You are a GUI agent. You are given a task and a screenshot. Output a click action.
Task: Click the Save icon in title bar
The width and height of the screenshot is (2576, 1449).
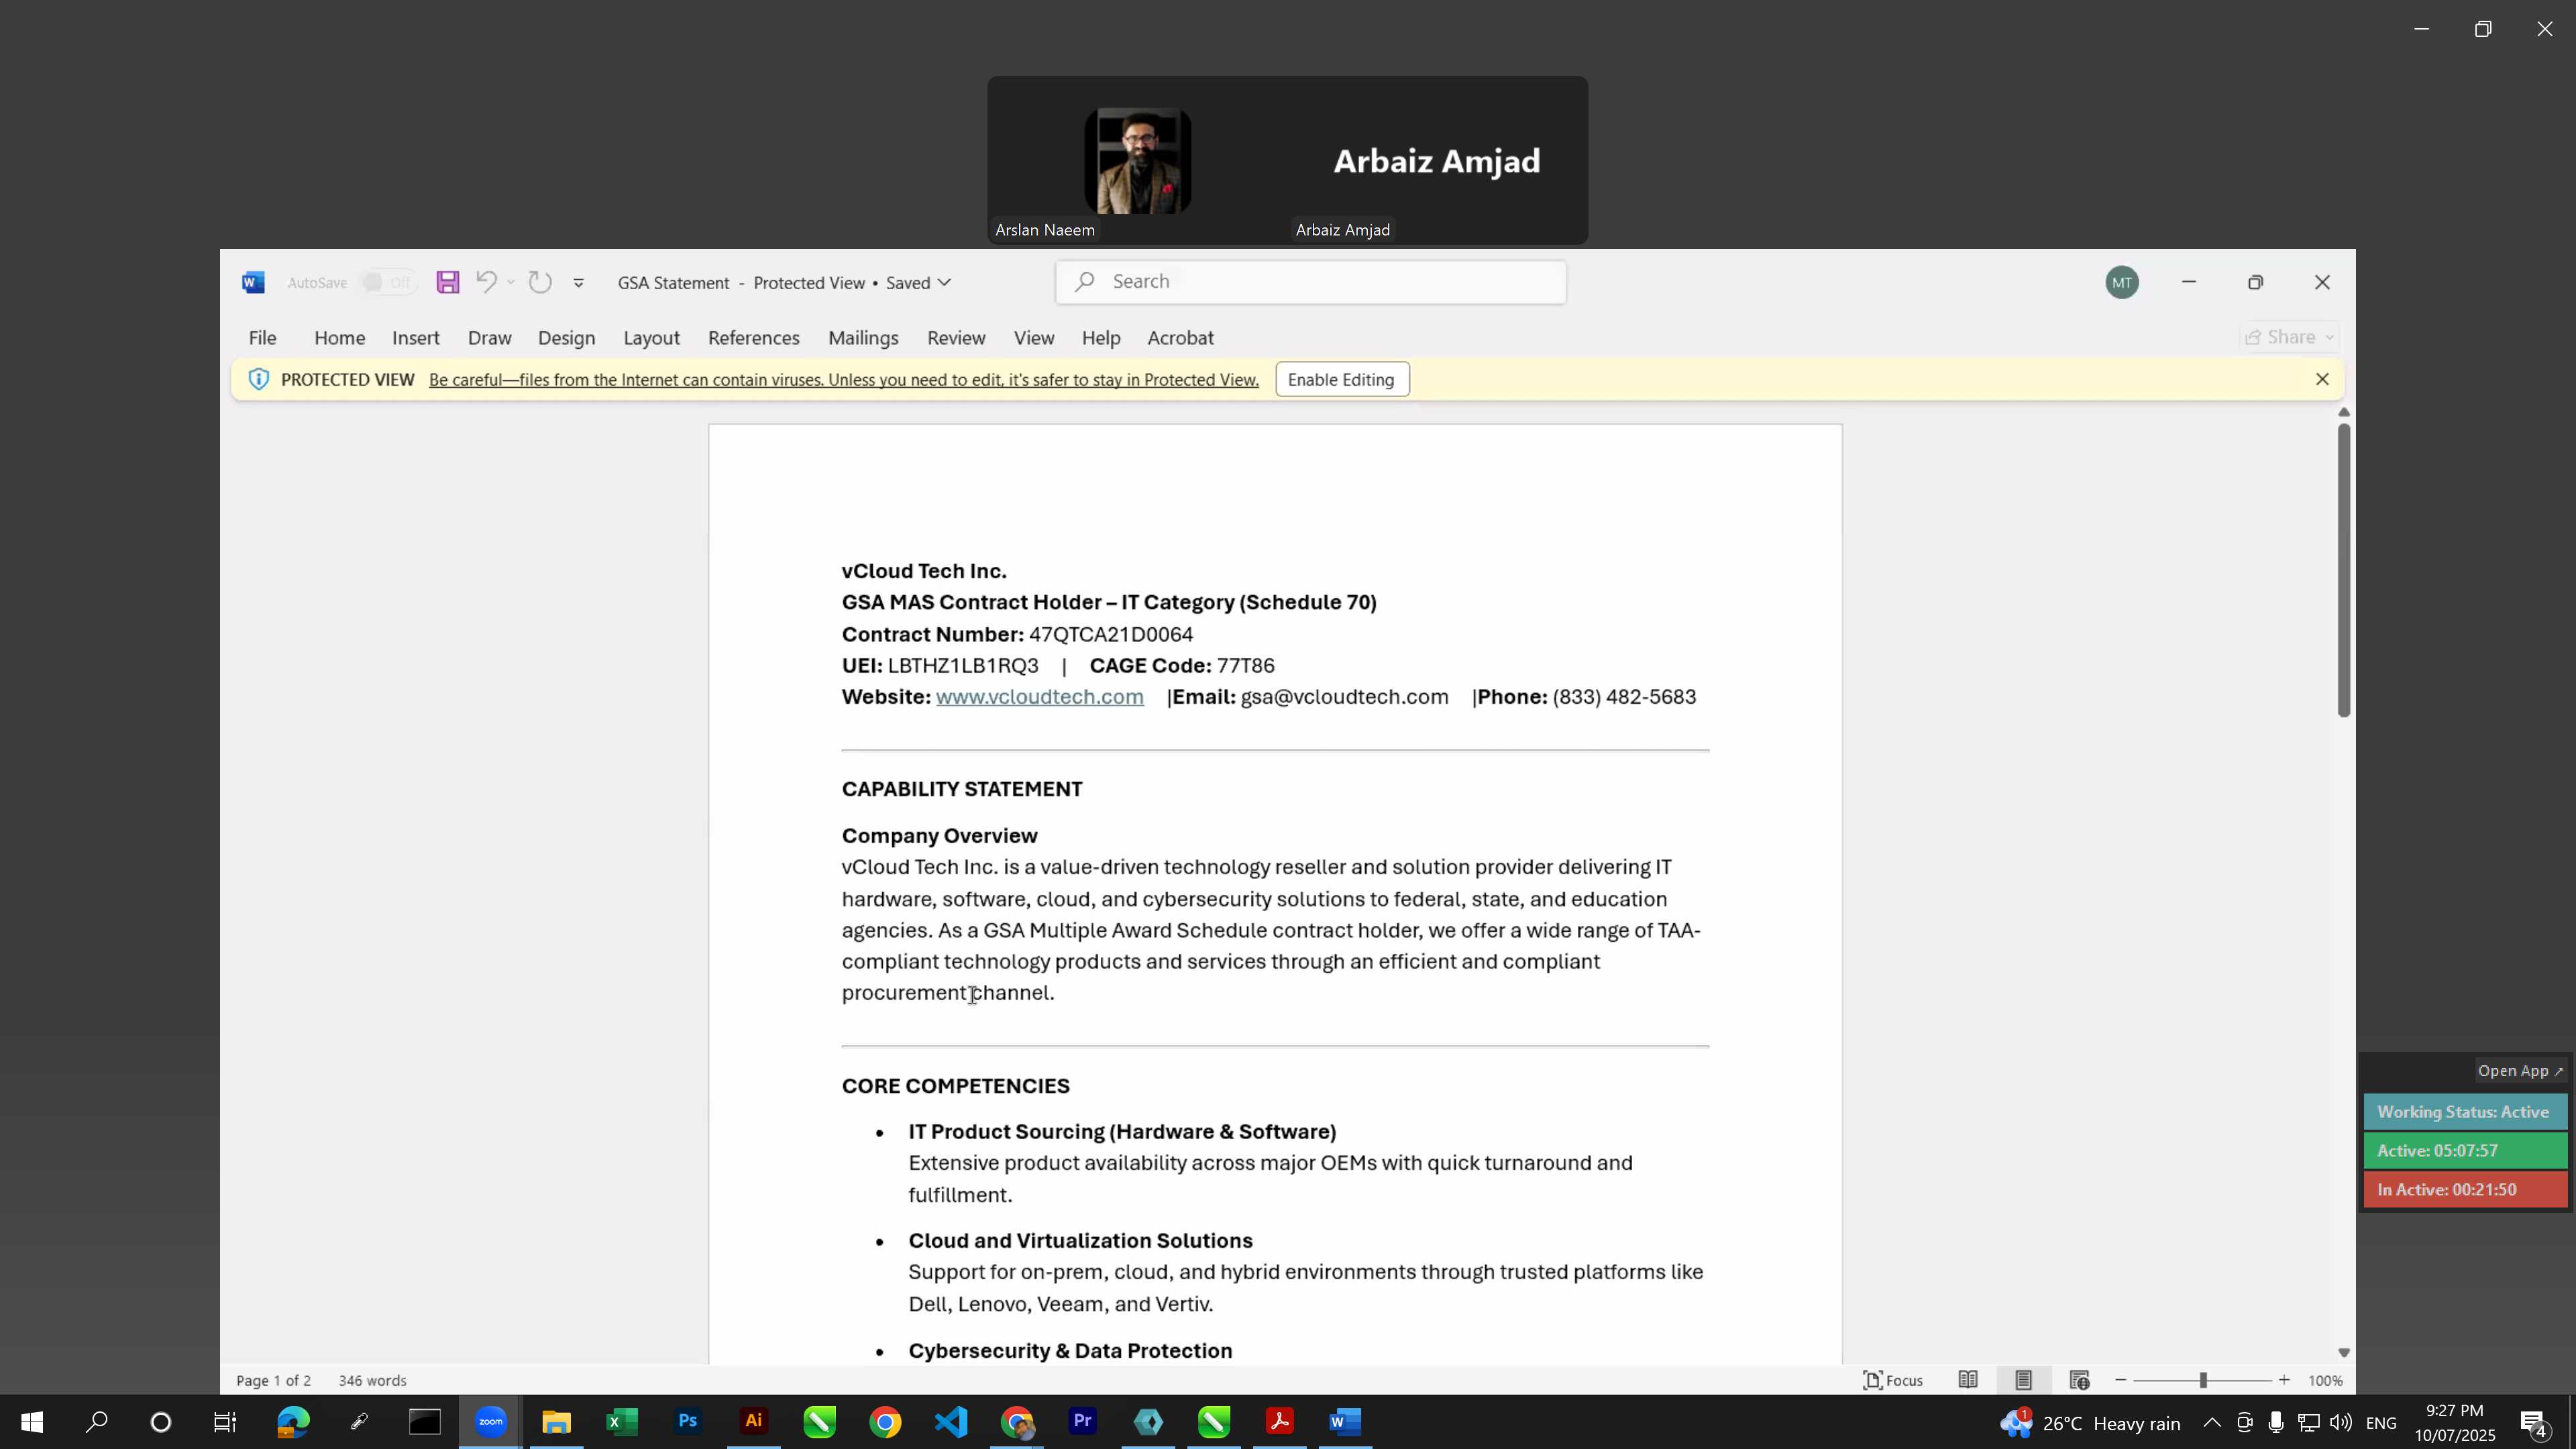pyautogui.click(x=448, y=282)
